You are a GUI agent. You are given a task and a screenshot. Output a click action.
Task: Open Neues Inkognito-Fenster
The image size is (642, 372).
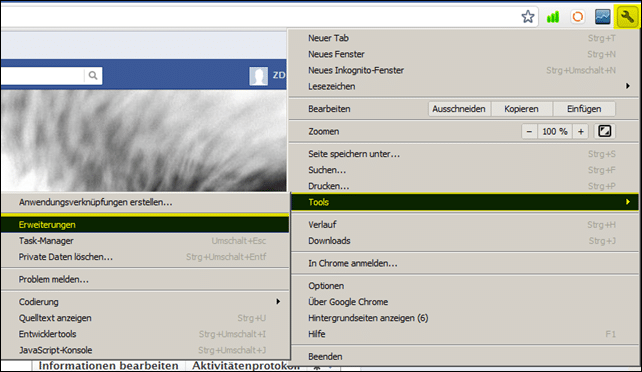coord(464,70)
